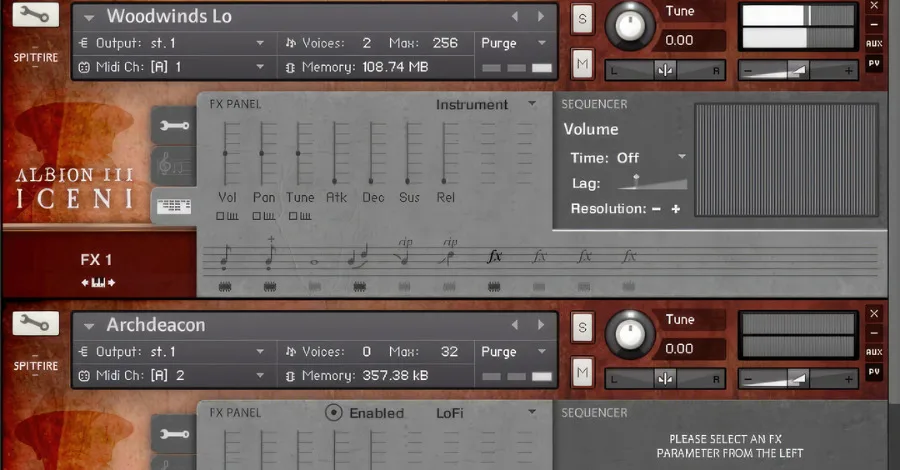Open Woodwinds Lo instrument wrench settings
Screen dimensions: 900x470
tap(36, 14)
